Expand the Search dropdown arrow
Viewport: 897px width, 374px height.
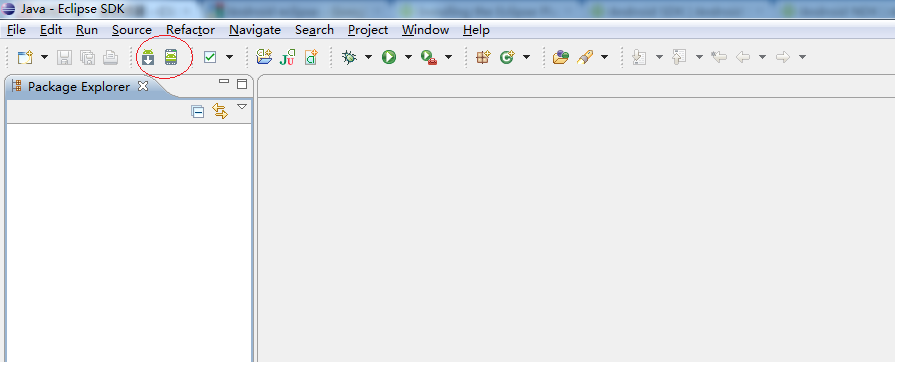(x=604, y=57)
